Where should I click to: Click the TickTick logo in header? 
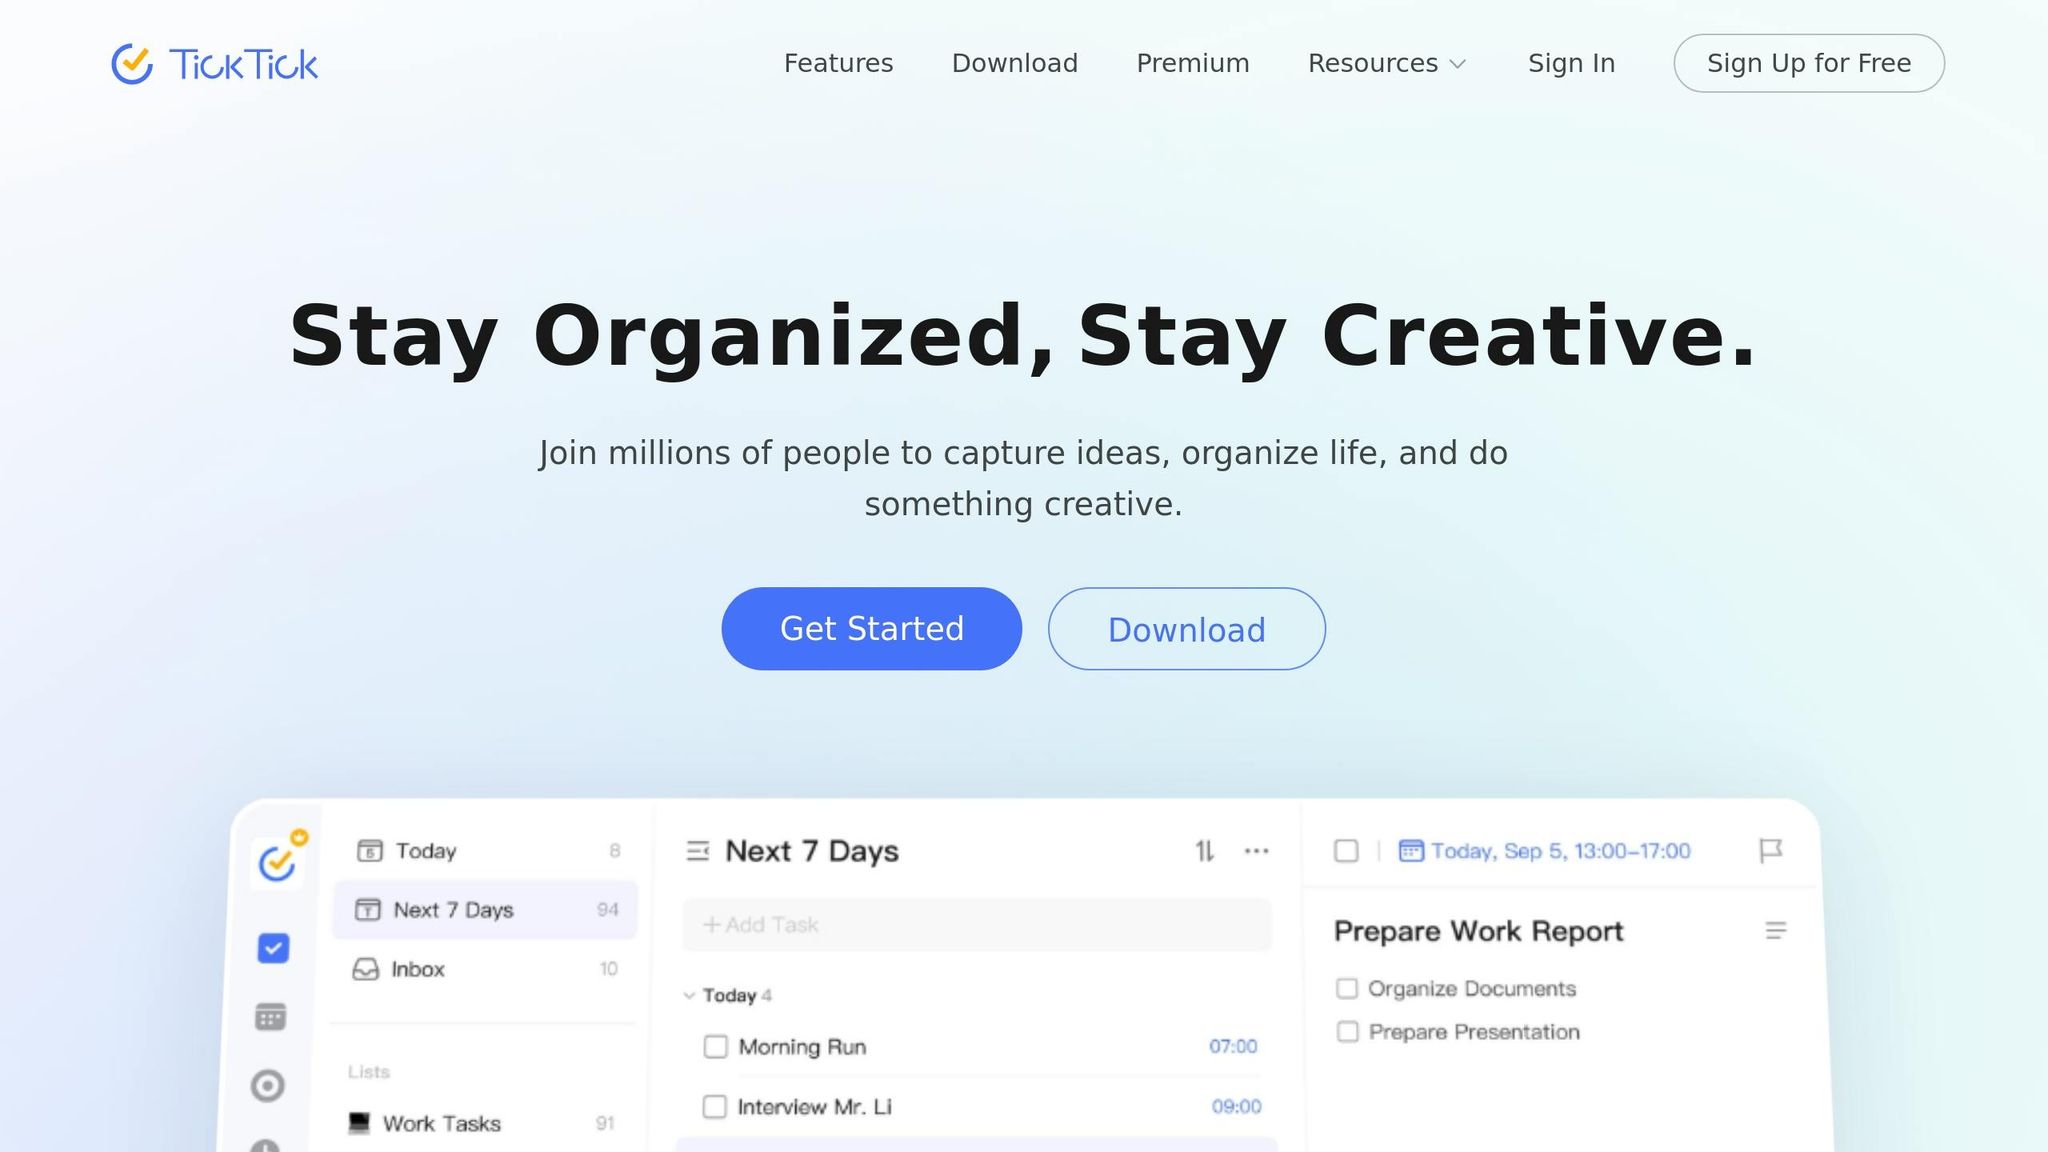(x=214, y=64)
